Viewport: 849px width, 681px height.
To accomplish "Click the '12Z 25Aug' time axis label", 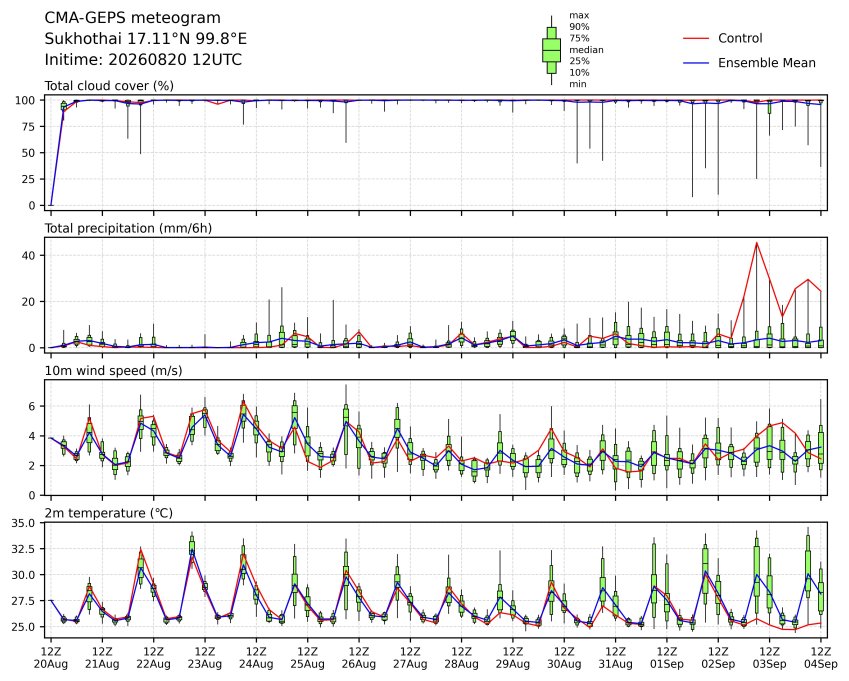I will click(x=308, y=658).
